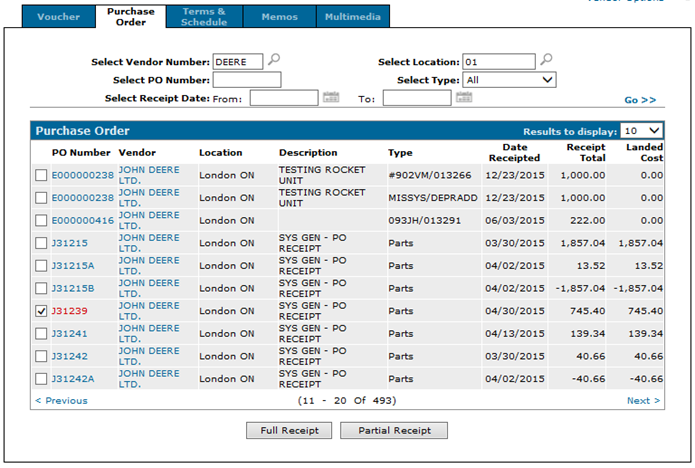Check the J31242 row checkbox

41,356
